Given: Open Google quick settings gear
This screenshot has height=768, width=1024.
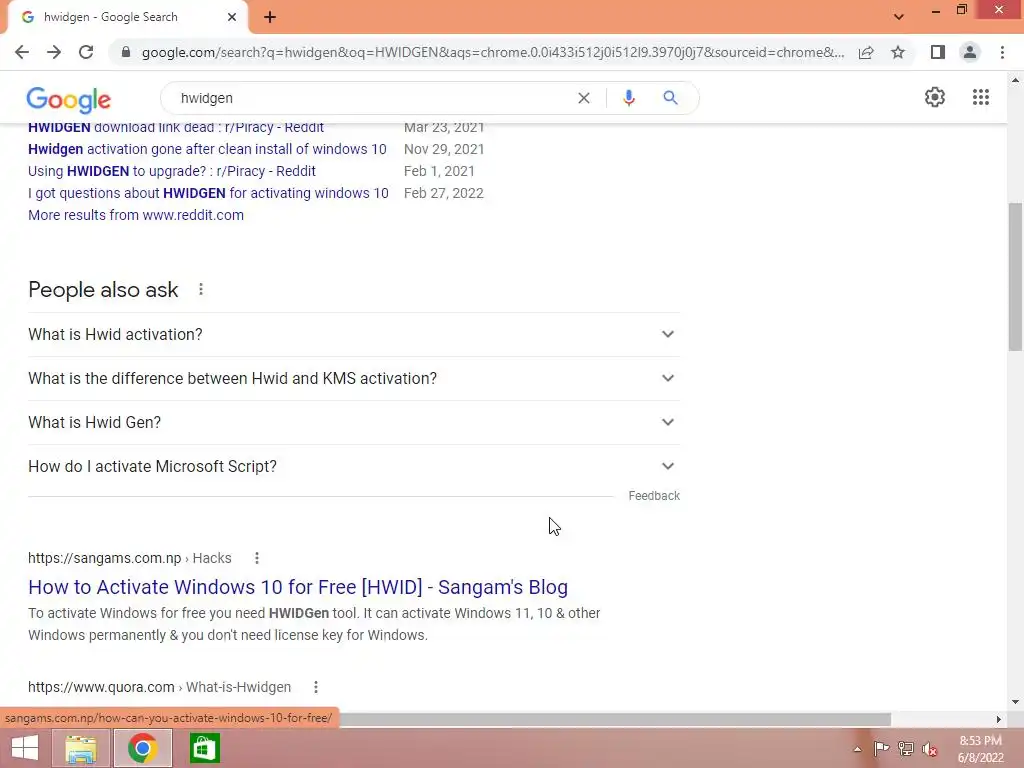Looking at the screenshot, I should point(935,97).
